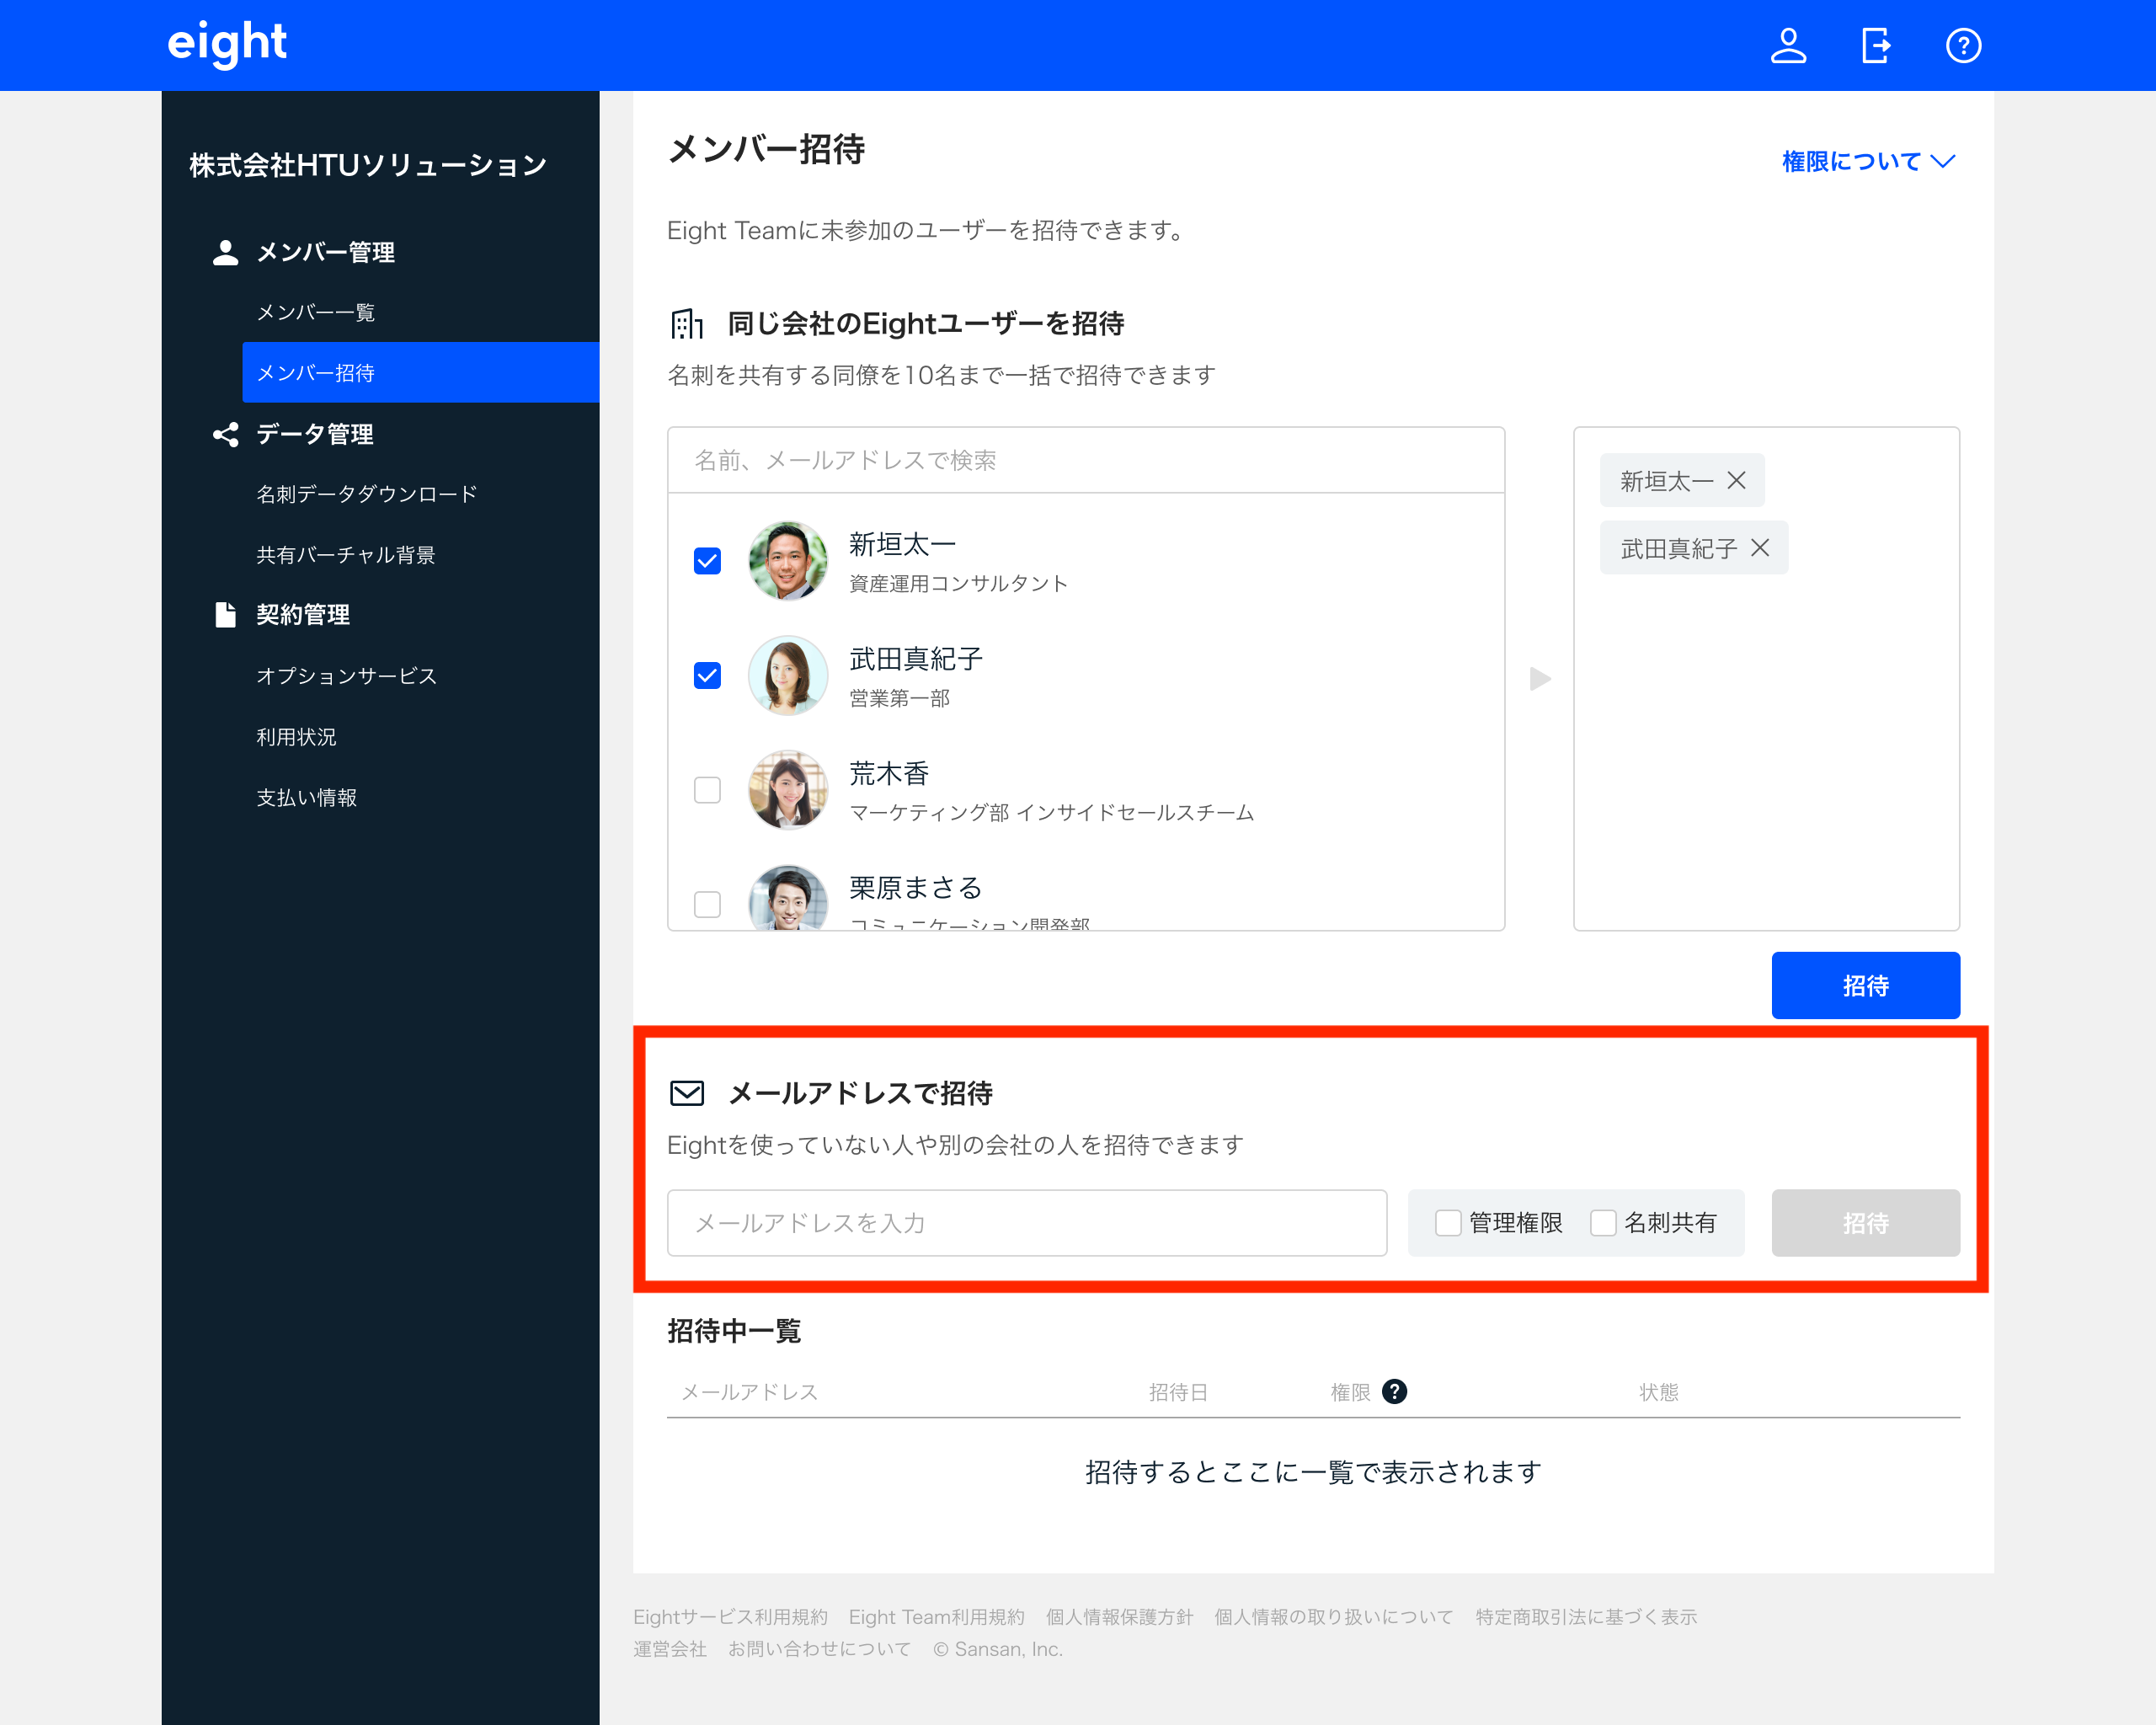Viewport: 2156px width, 1725px height.
Task: Click 武田真紀子's avatar photo
Action: pyautogui.click(x=788, y=675)
